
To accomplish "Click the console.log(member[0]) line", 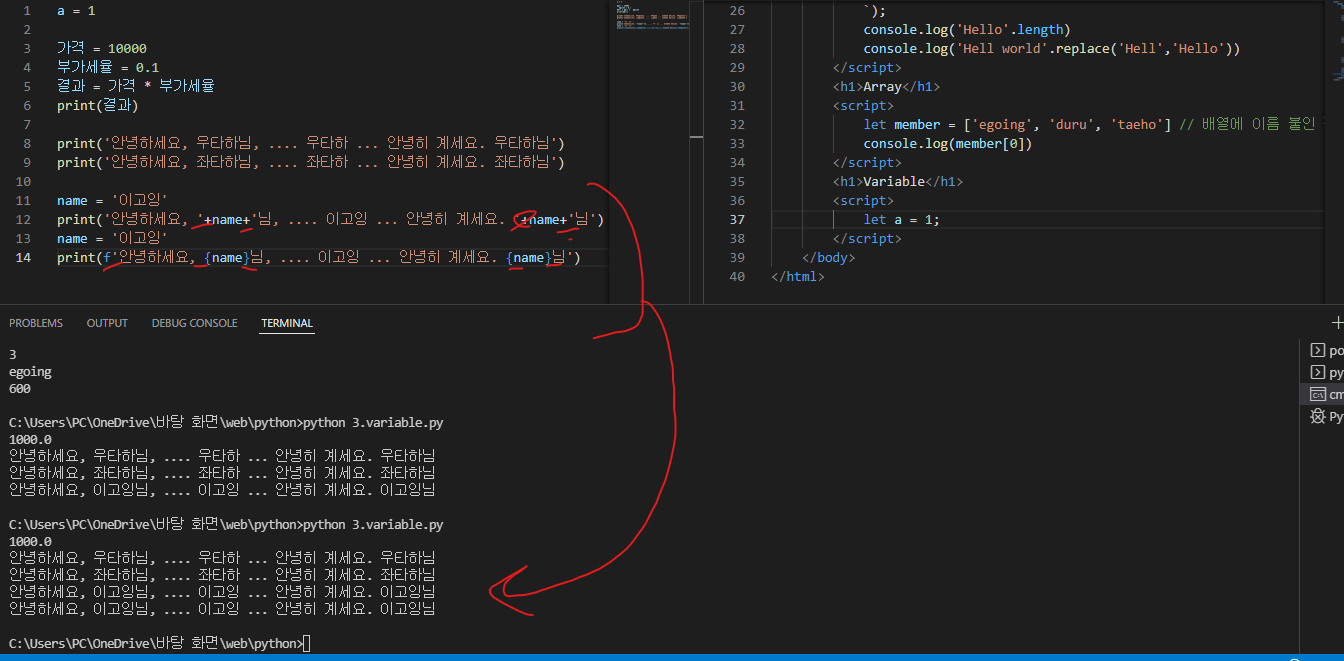I will point(948,143).
